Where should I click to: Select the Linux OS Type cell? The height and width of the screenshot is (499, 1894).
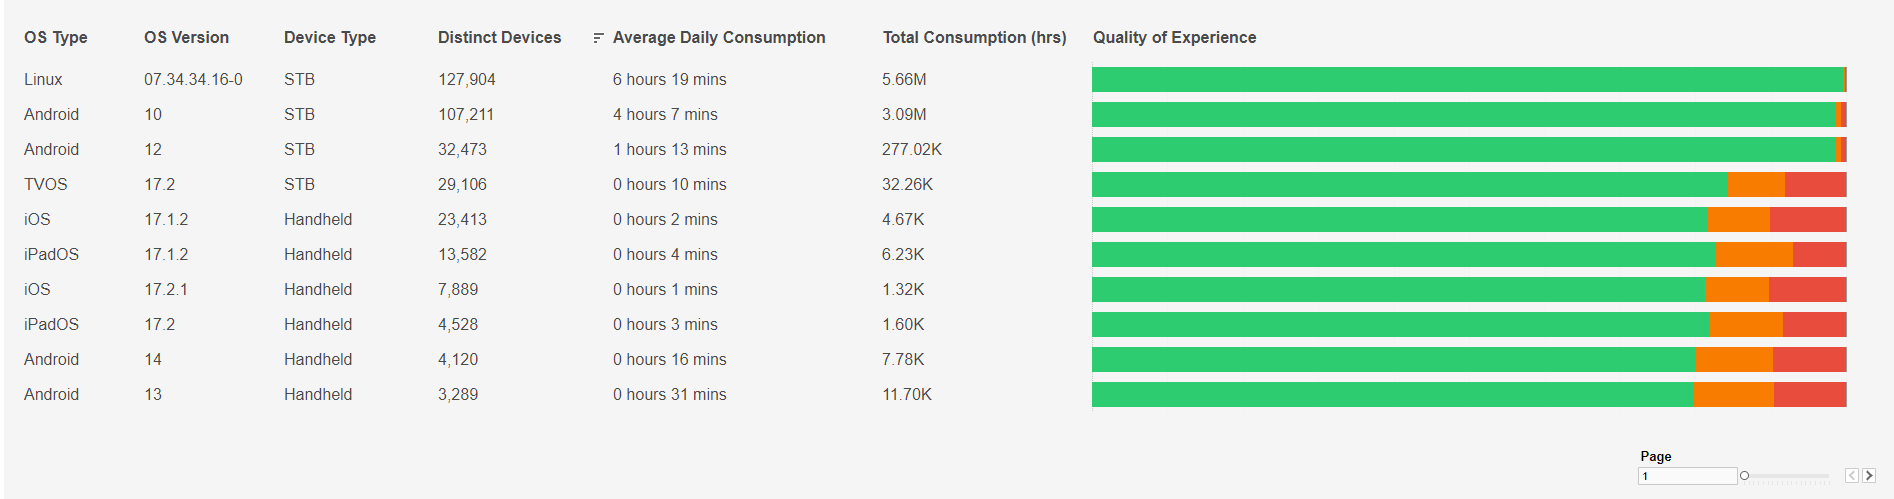[x=43, y=80]
